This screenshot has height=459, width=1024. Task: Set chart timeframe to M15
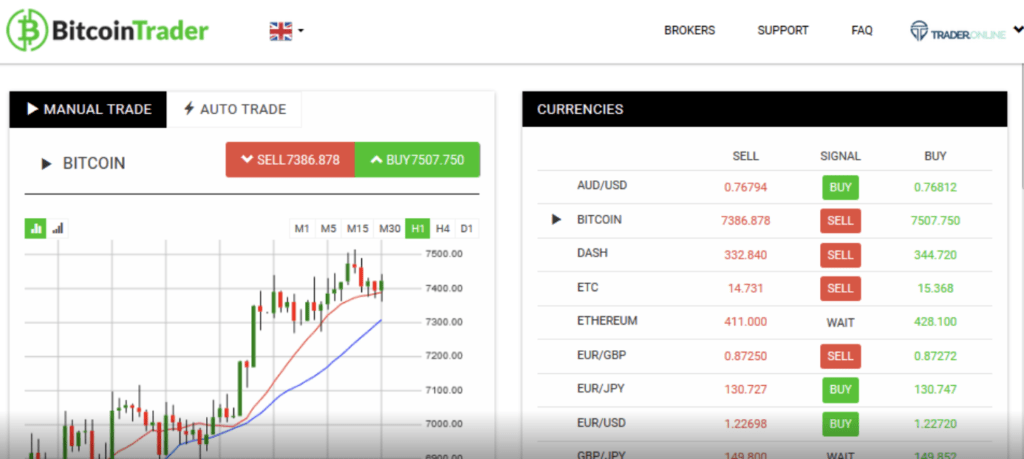click(x=358, y=229)
